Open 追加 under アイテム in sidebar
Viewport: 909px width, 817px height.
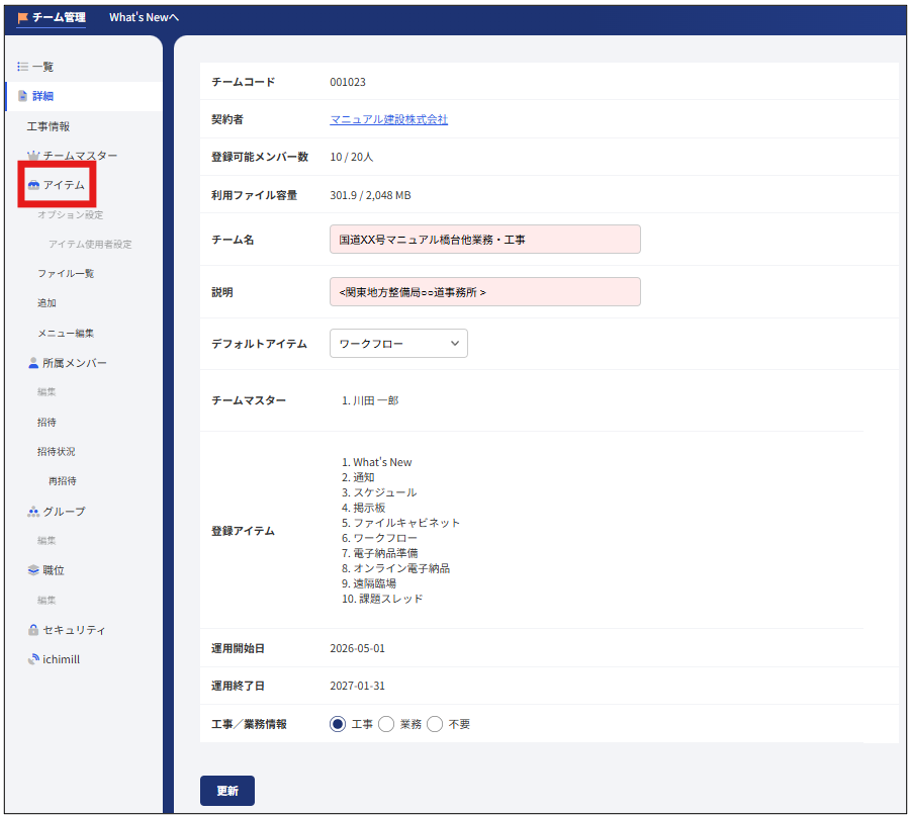46,303
